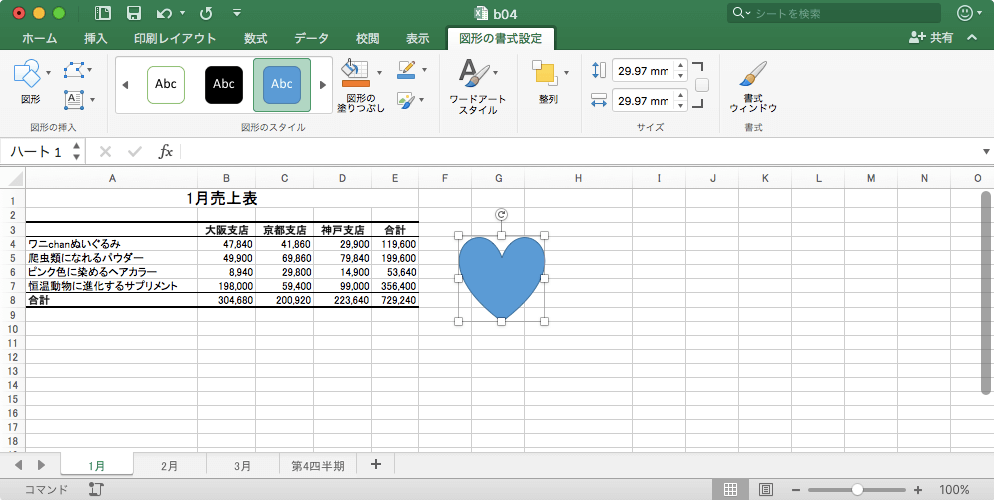Click the accessibility status bar icon
This screenshot has height=500, width=994.
[x=96, y=489]
